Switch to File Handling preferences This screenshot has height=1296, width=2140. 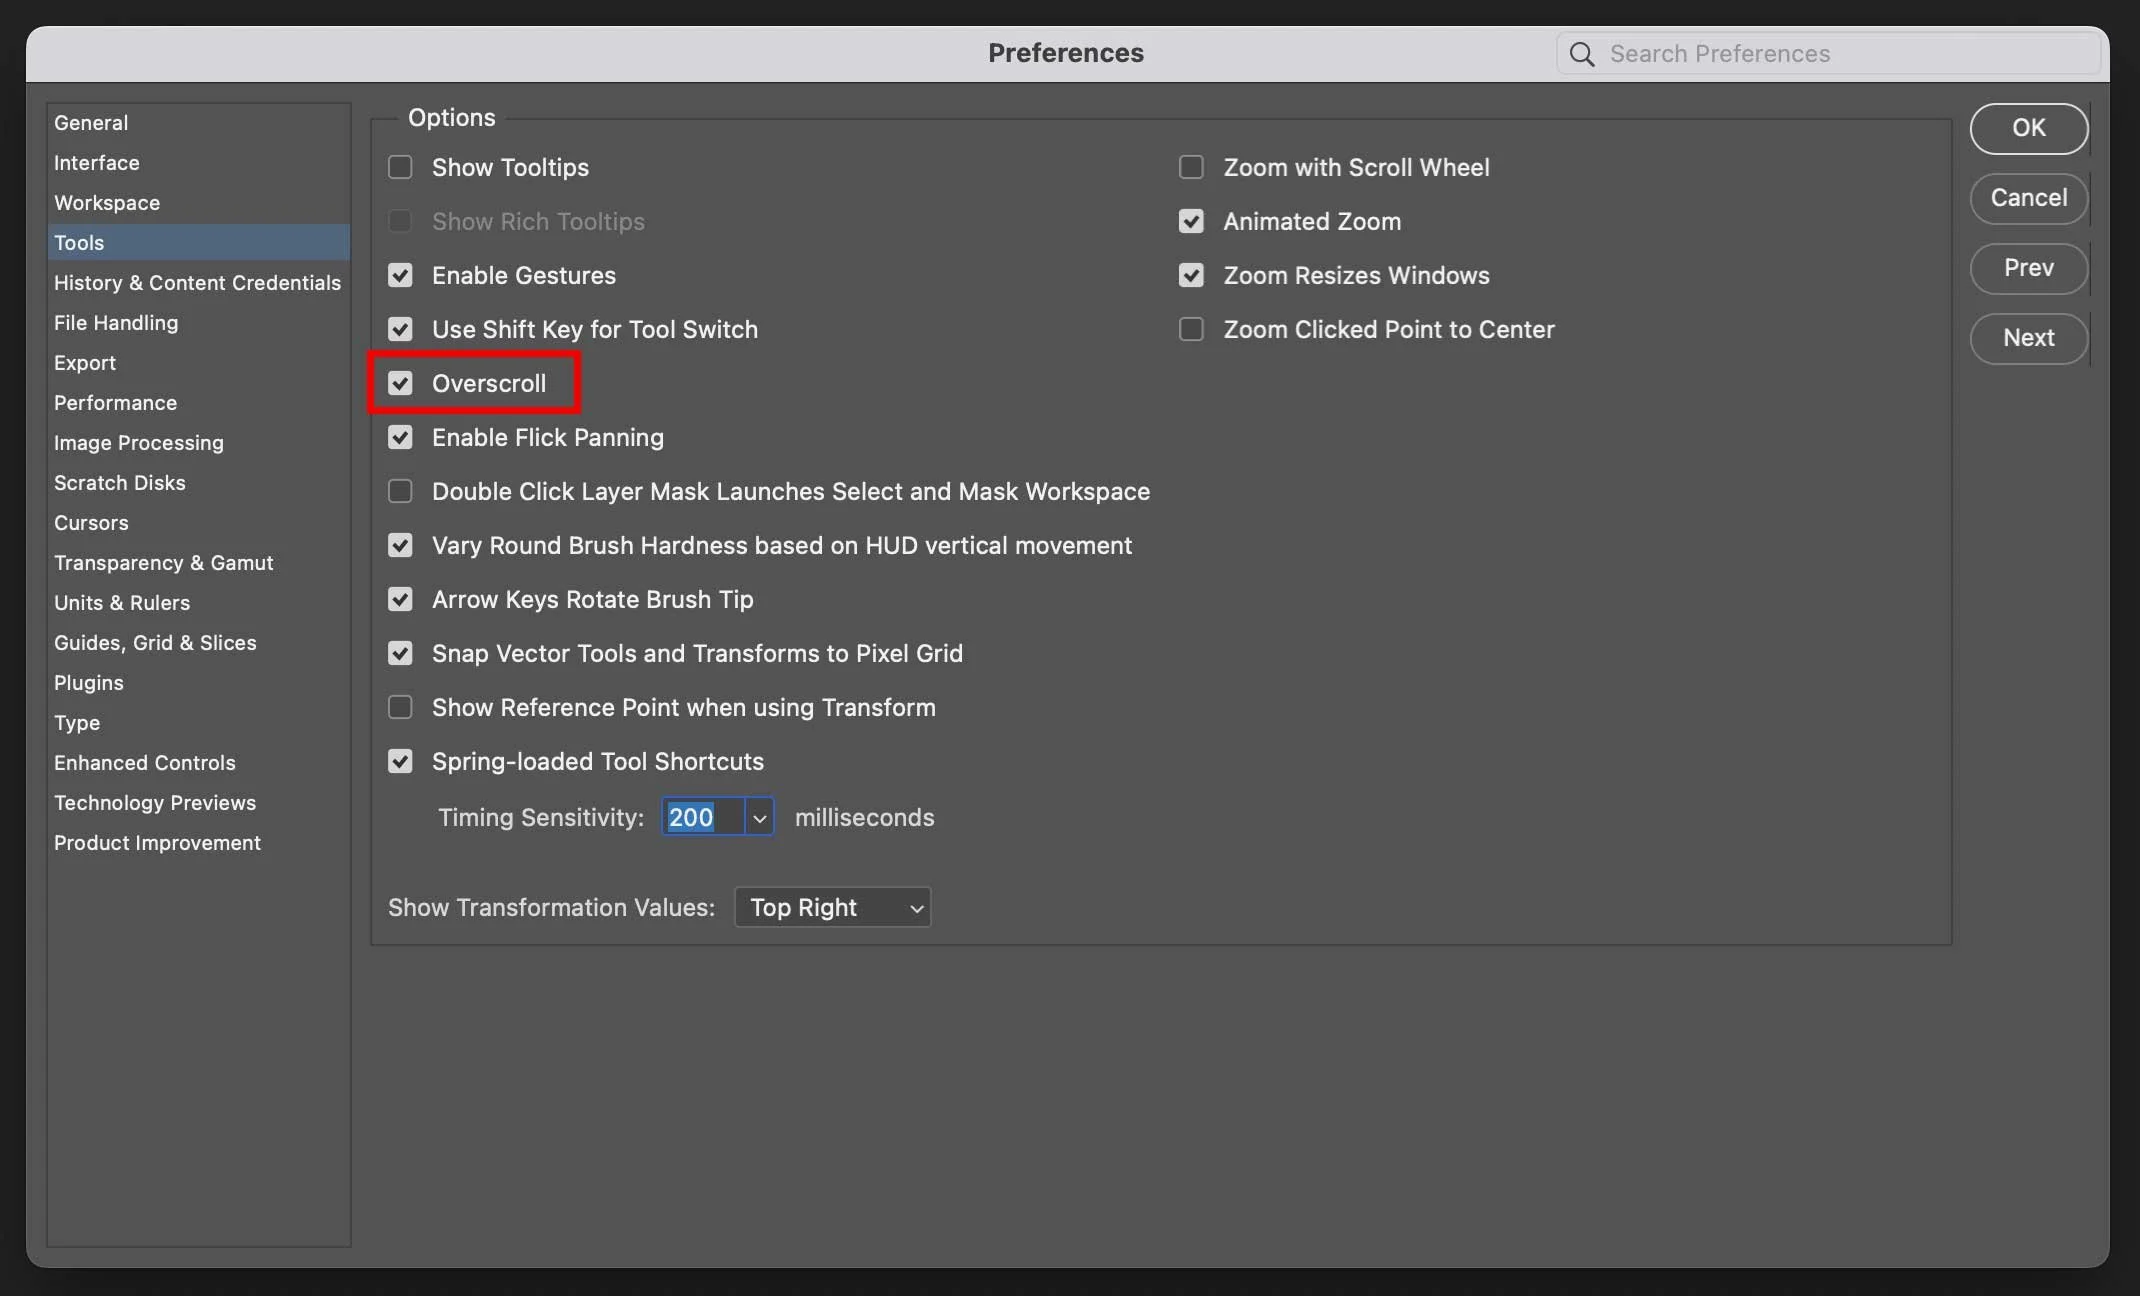point(198,323)
